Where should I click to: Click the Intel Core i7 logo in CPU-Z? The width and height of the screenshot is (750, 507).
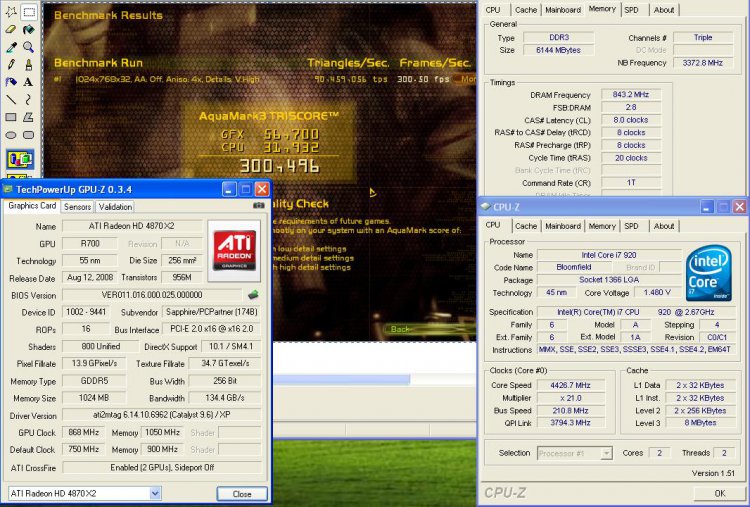(x=708, y=273)
